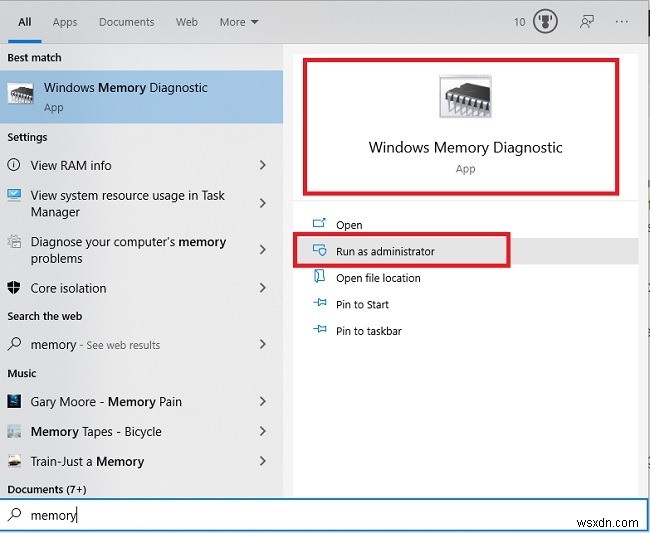Choose Pin to taskbar
This screenshot has height=533, width=650.
click(x=465, y=331)
